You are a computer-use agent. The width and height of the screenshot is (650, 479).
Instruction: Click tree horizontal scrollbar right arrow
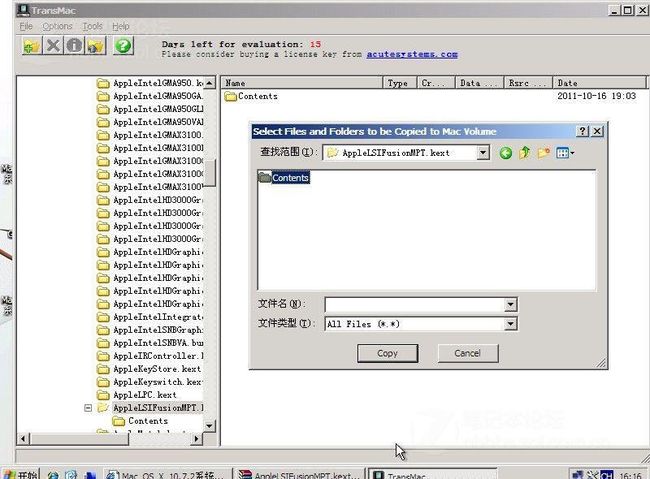tap(196, 438)
